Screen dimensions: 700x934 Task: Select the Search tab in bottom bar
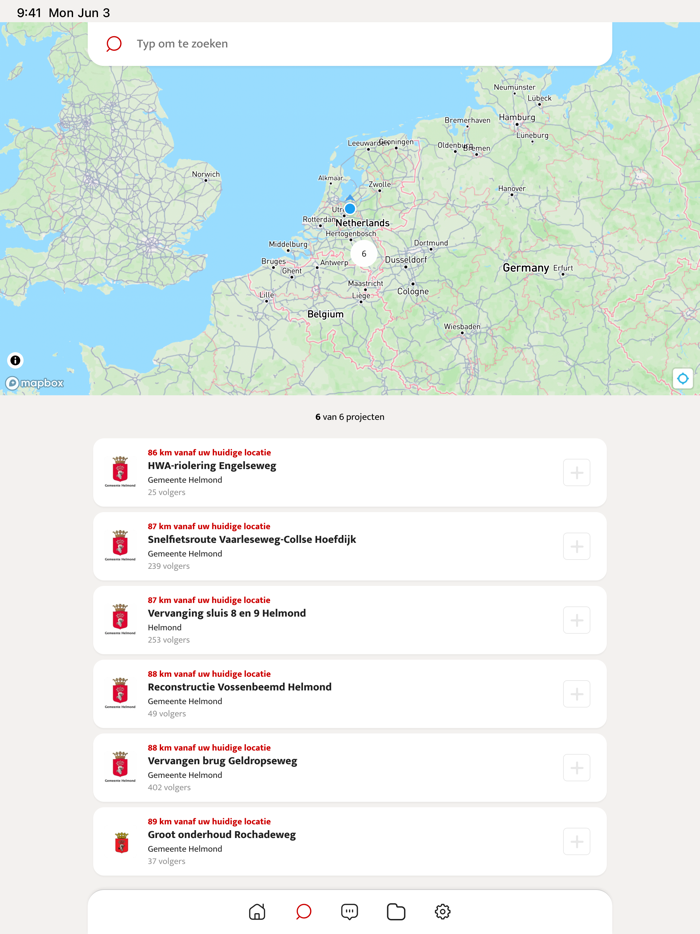point(303,911)
